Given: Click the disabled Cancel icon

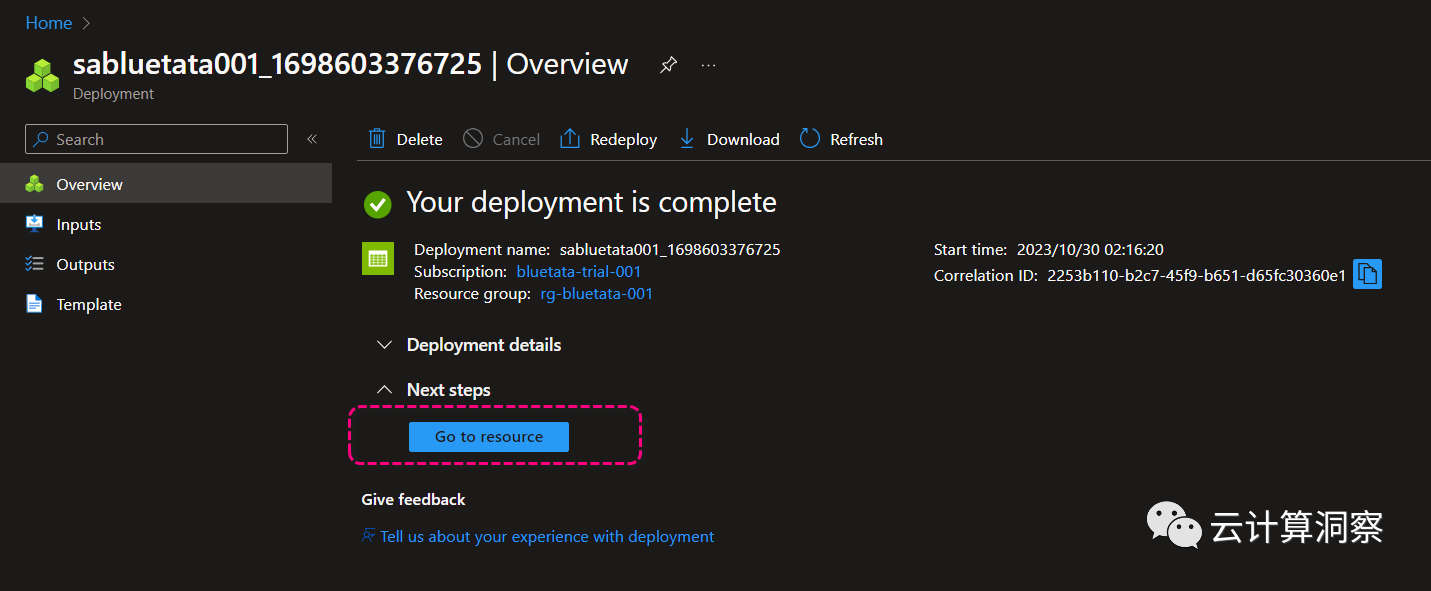Looking at the screenshot, I should coord(473,139).
